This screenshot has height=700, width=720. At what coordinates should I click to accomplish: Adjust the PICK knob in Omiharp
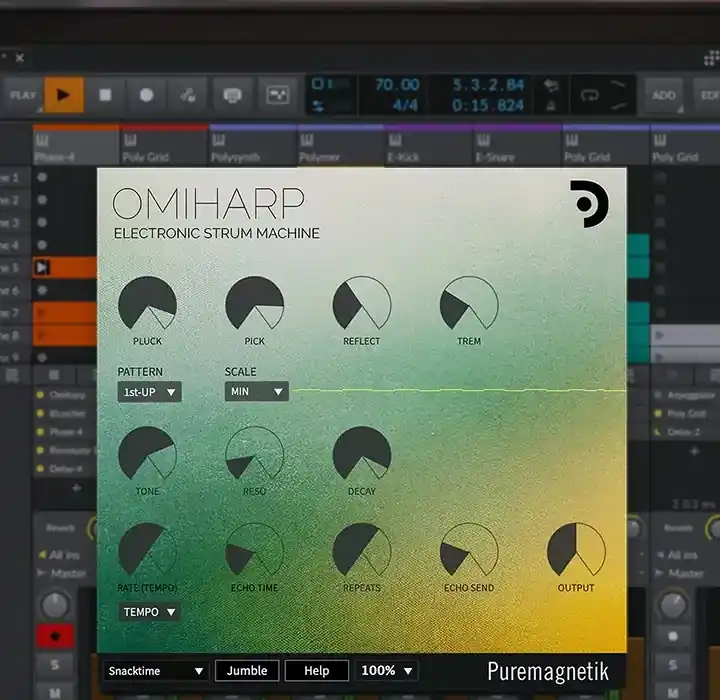[254, 304]
